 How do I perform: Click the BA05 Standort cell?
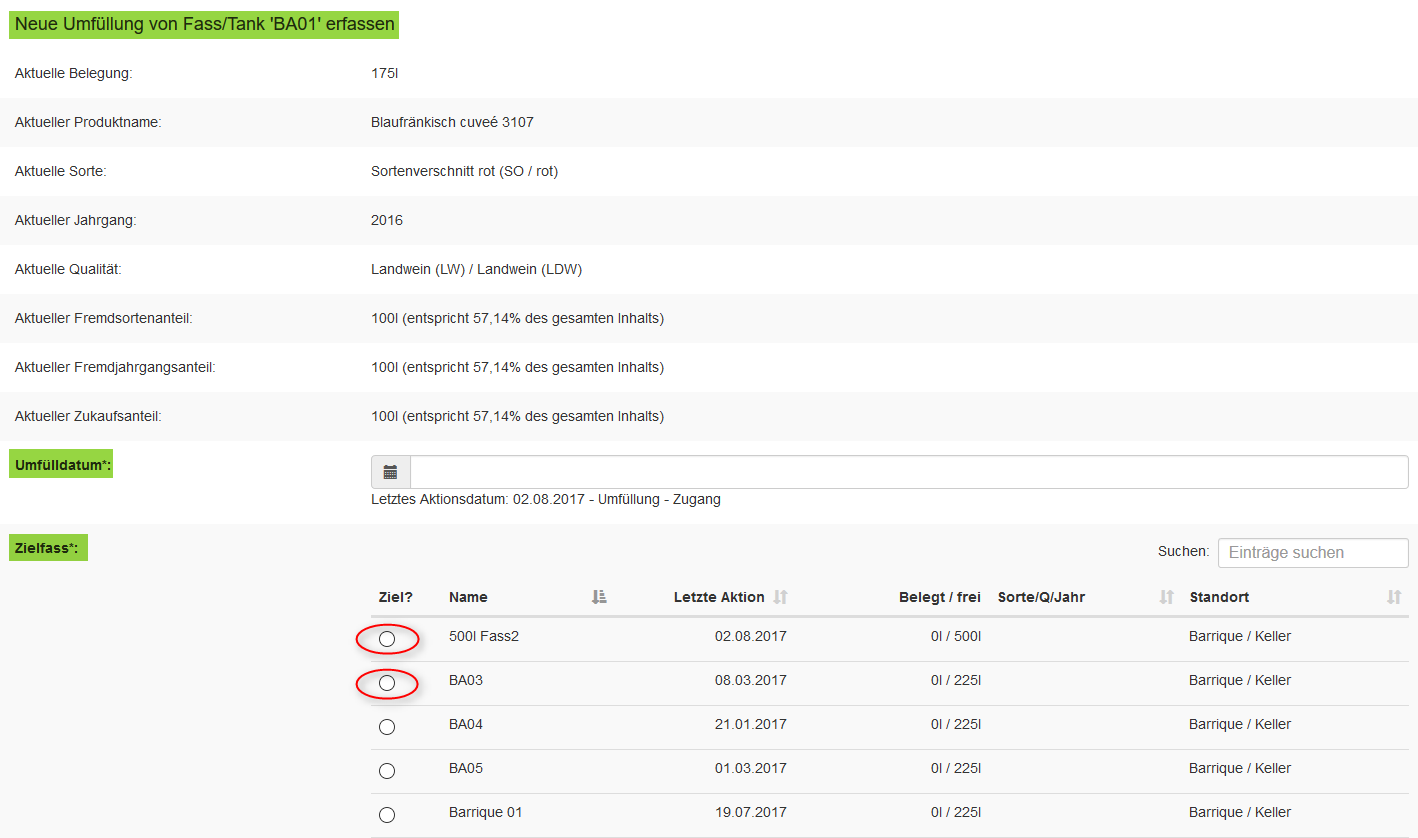pos(1240,769)
